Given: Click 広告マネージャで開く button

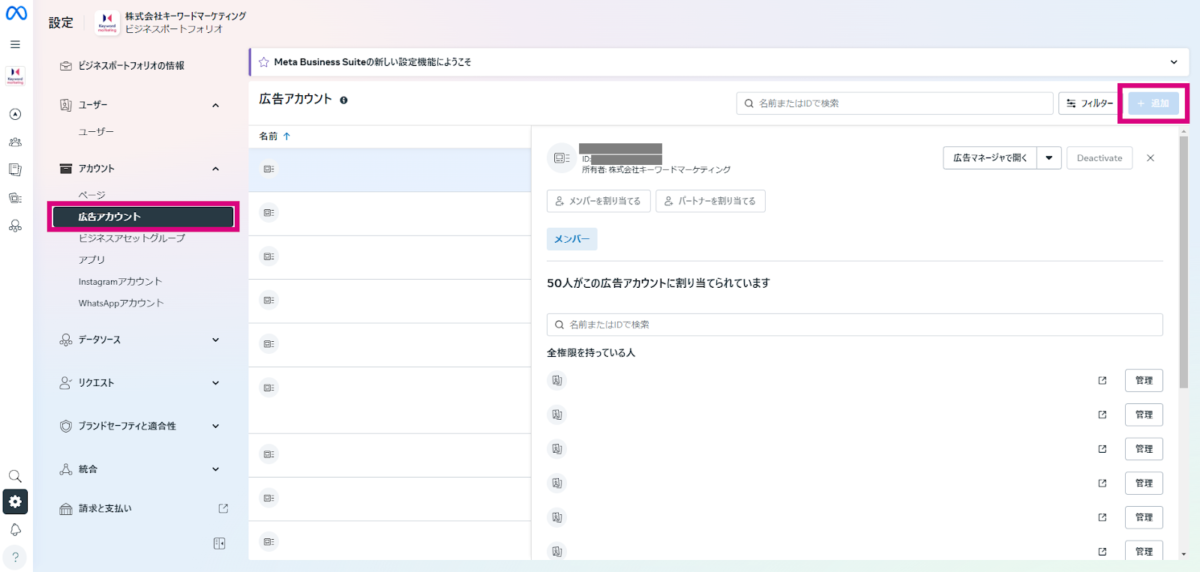Looking at the screenshot, I should 989,158.
